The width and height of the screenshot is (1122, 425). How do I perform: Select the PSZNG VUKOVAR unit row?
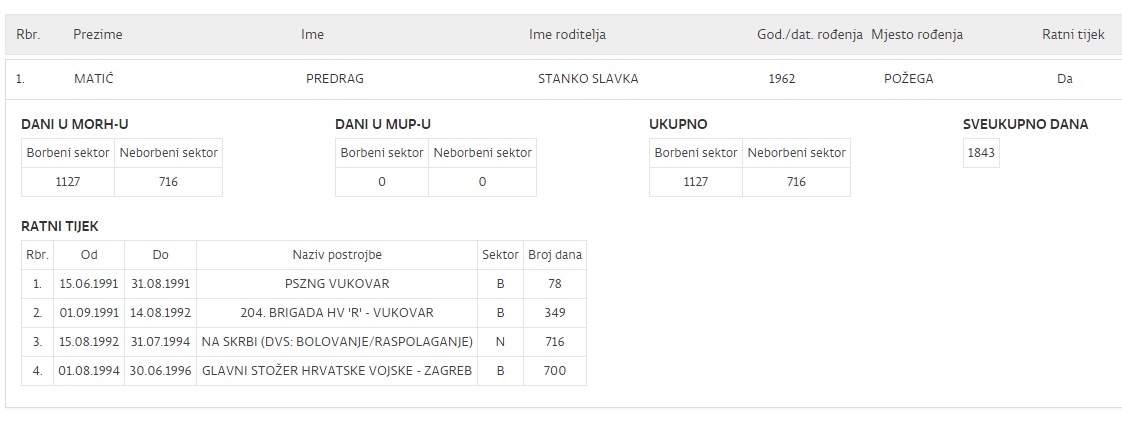(337, 284)
